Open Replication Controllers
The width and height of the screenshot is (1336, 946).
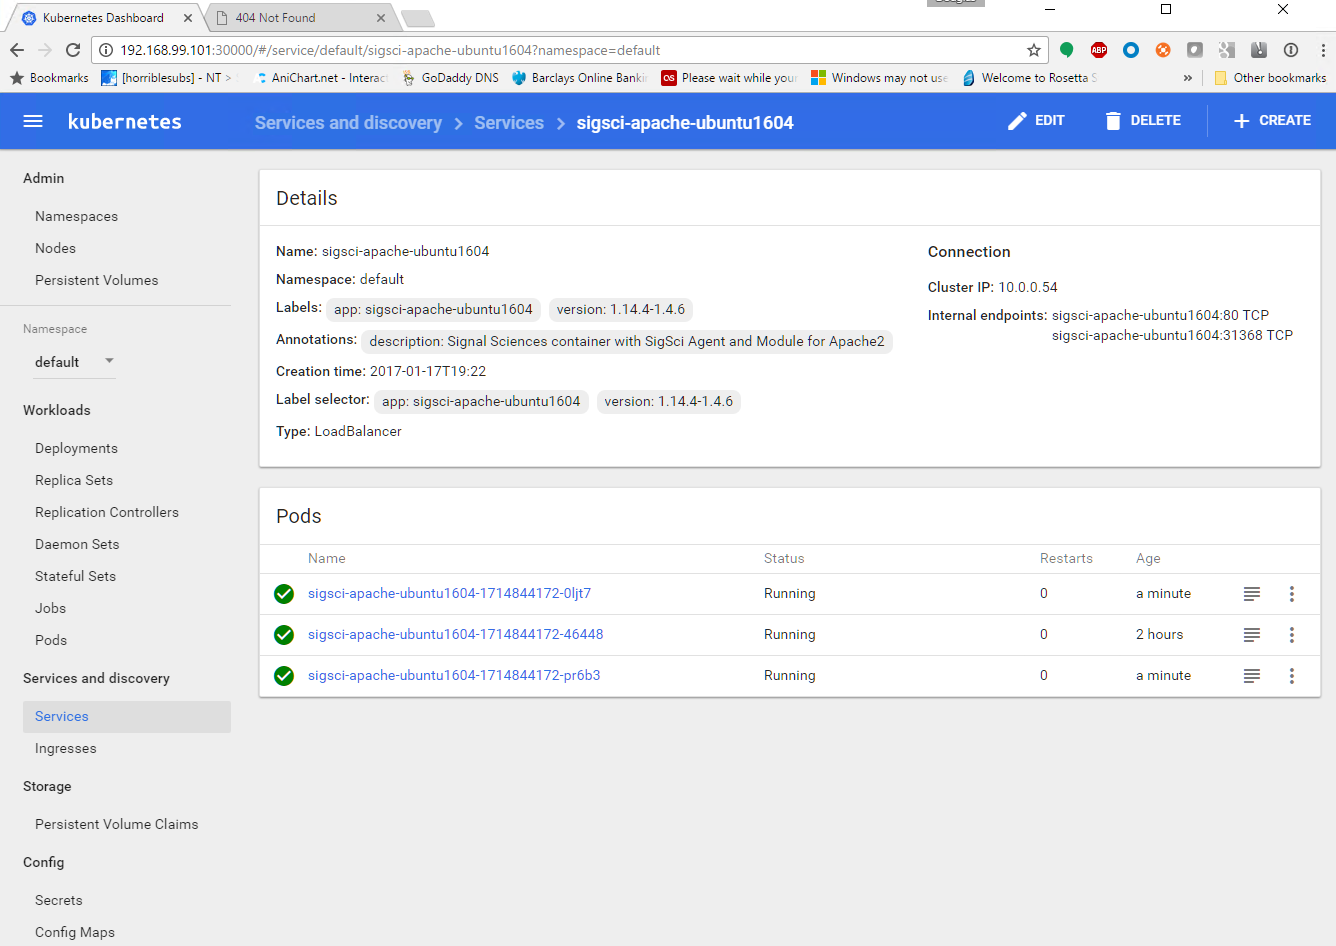(107, 512)
